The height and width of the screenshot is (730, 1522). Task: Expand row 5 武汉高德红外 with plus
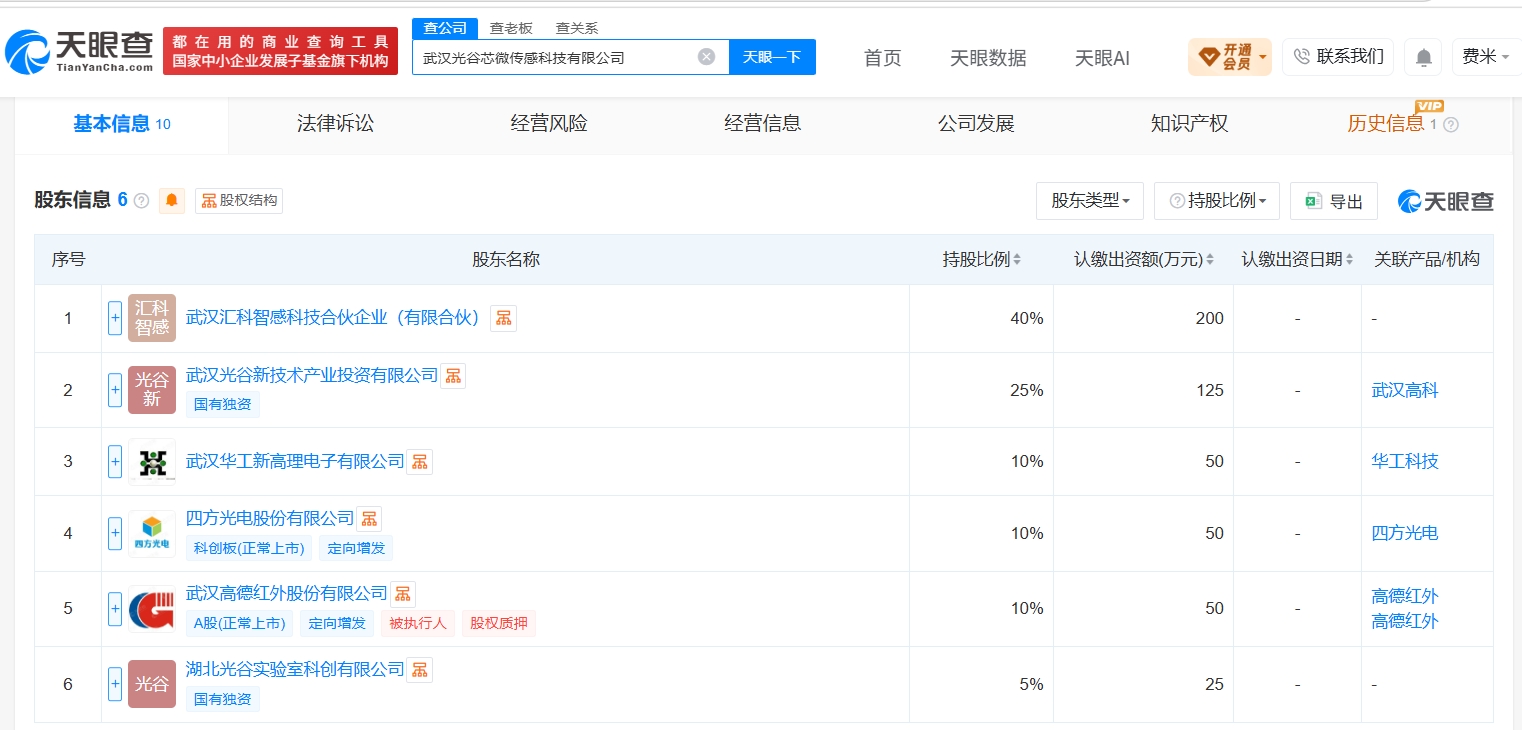tap(115, 609)
